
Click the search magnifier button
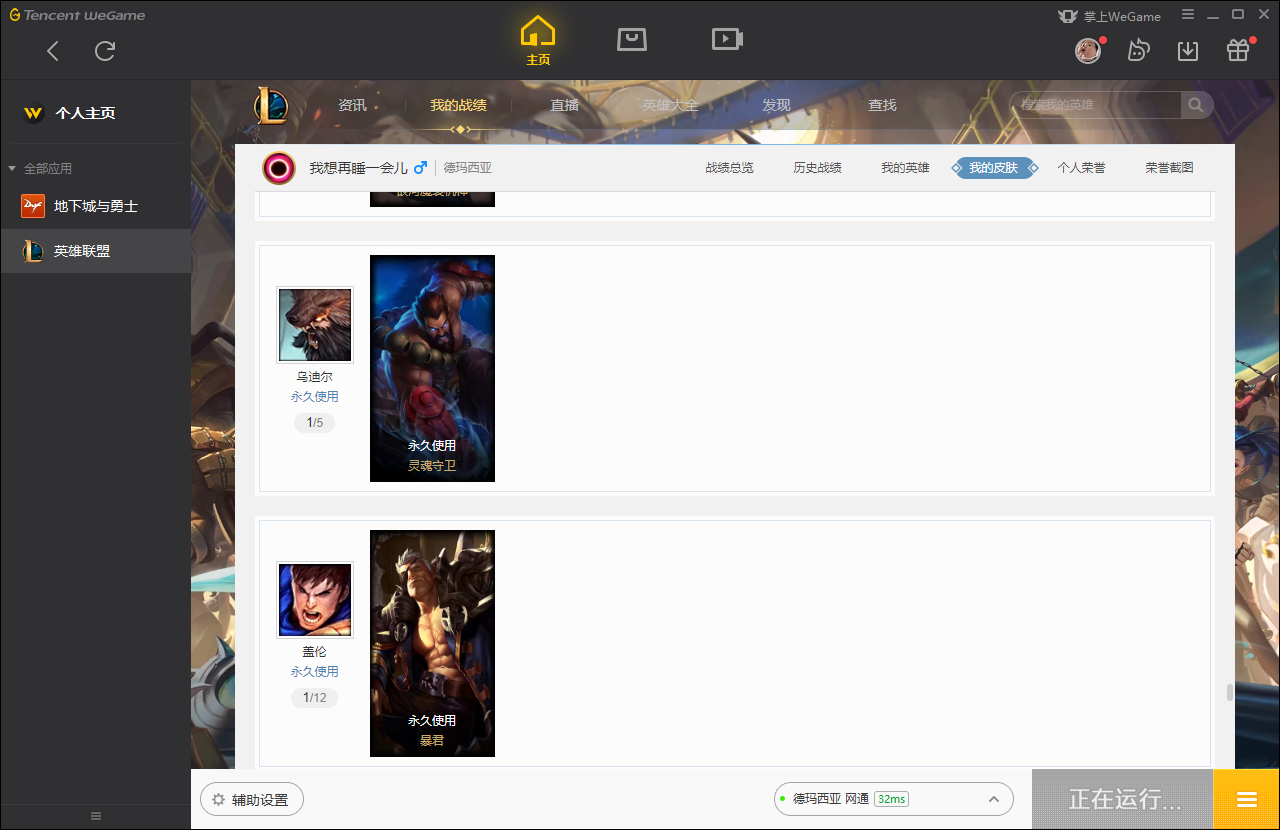tap(1196, 105)
